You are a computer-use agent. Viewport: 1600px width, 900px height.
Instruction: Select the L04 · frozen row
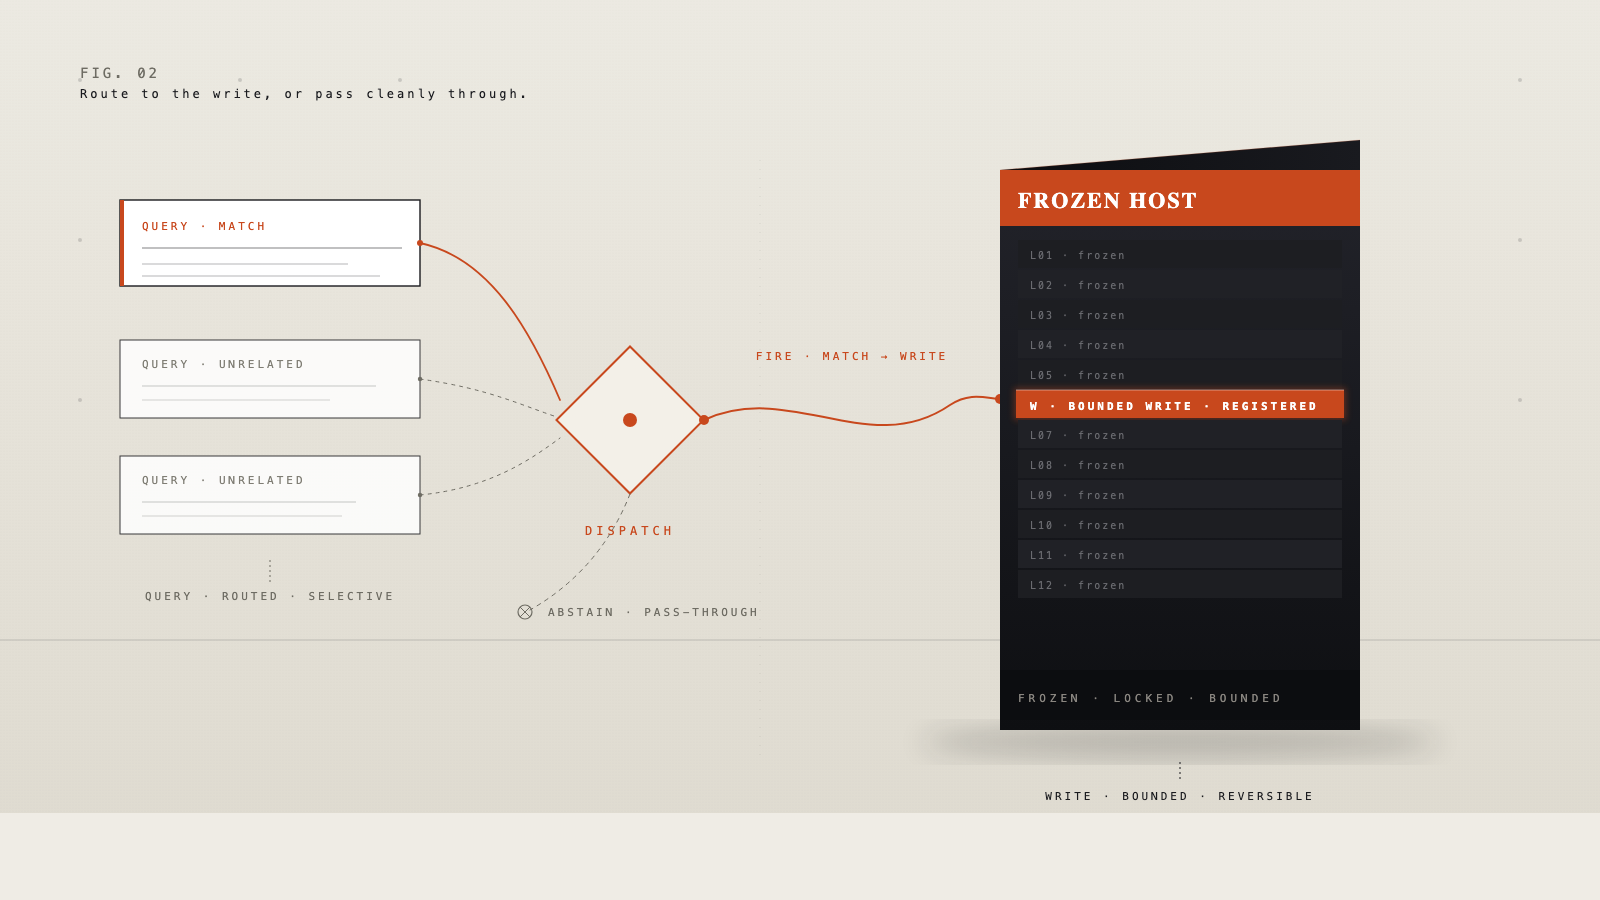click(x=1180, y=344)
